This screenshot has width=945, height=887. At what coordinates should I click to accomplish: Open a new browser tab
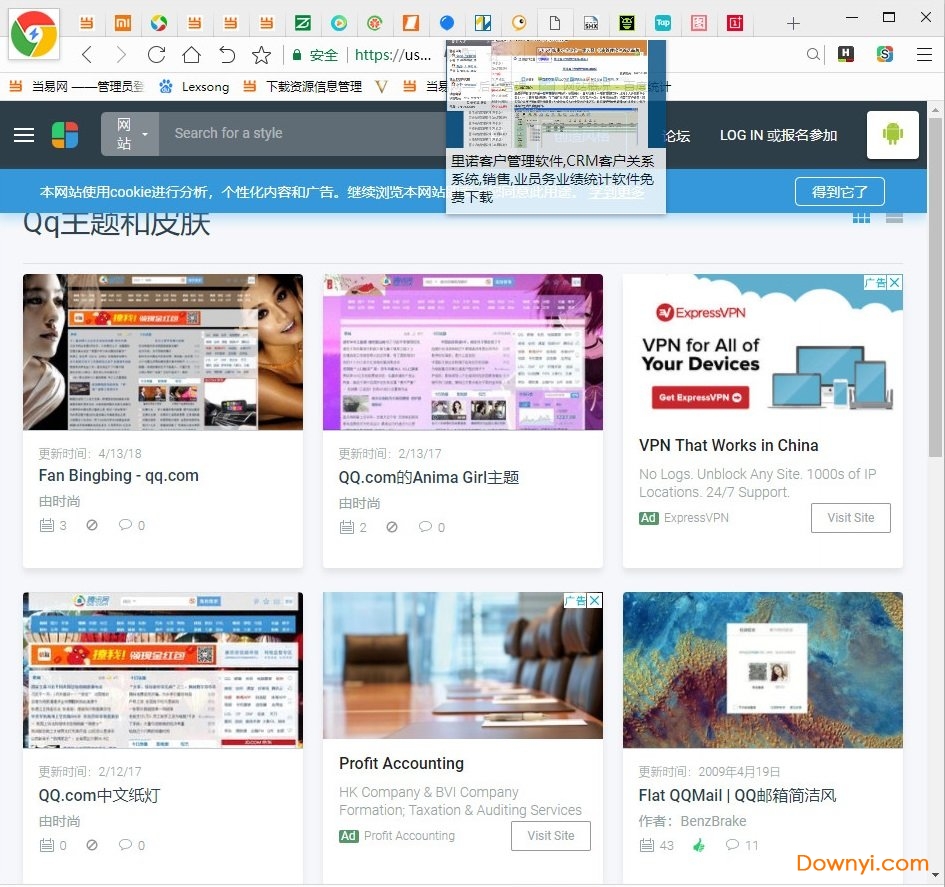point(793,23)
